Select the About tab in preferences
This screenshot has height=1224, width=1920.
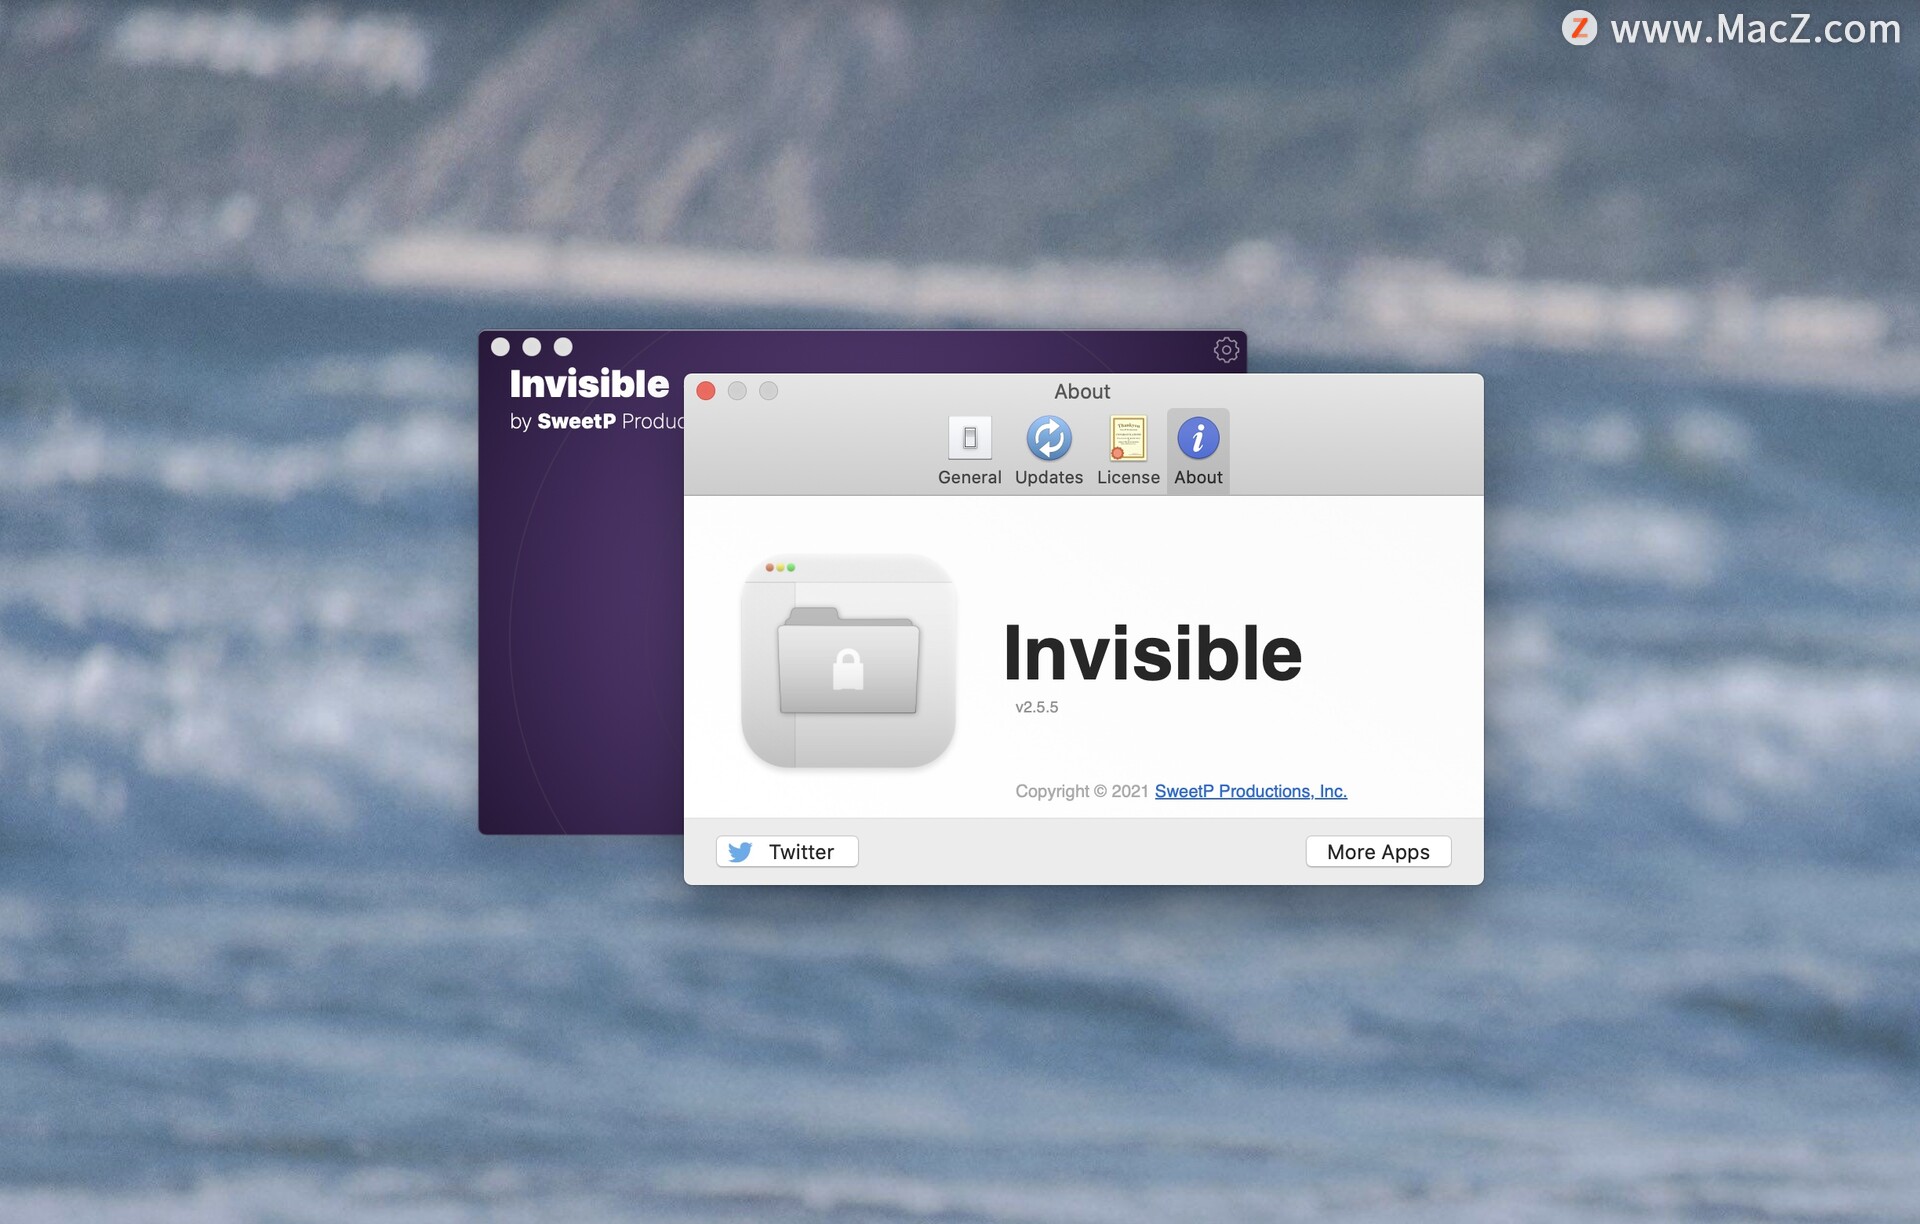(x=1195, y=448)
